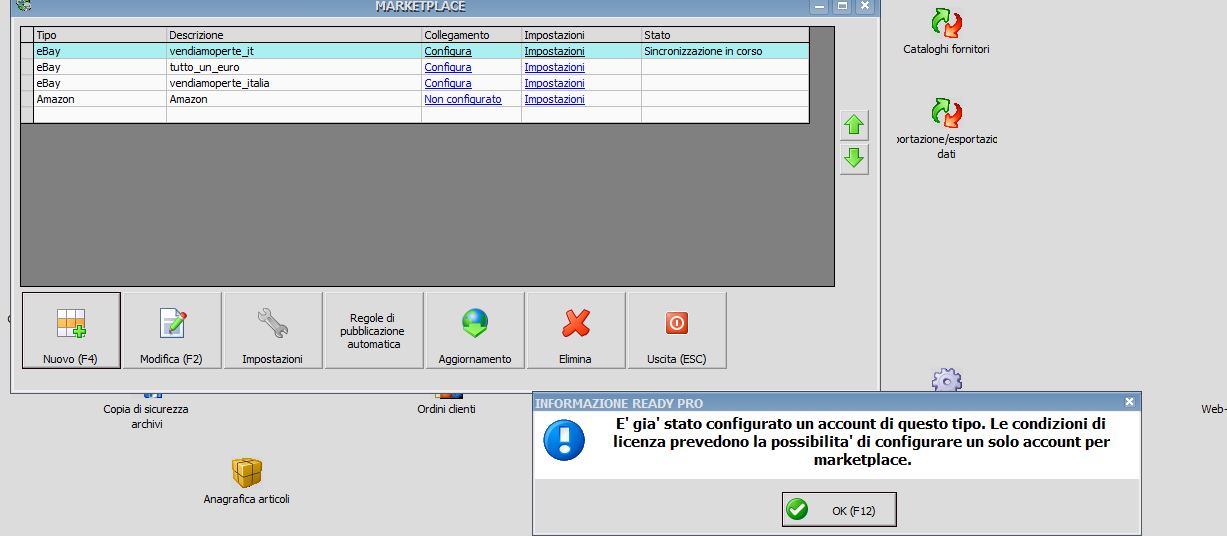Viewport: 1227px width, 536px height.
Task: Move row up with green up arrow
Action: (854, 126)
